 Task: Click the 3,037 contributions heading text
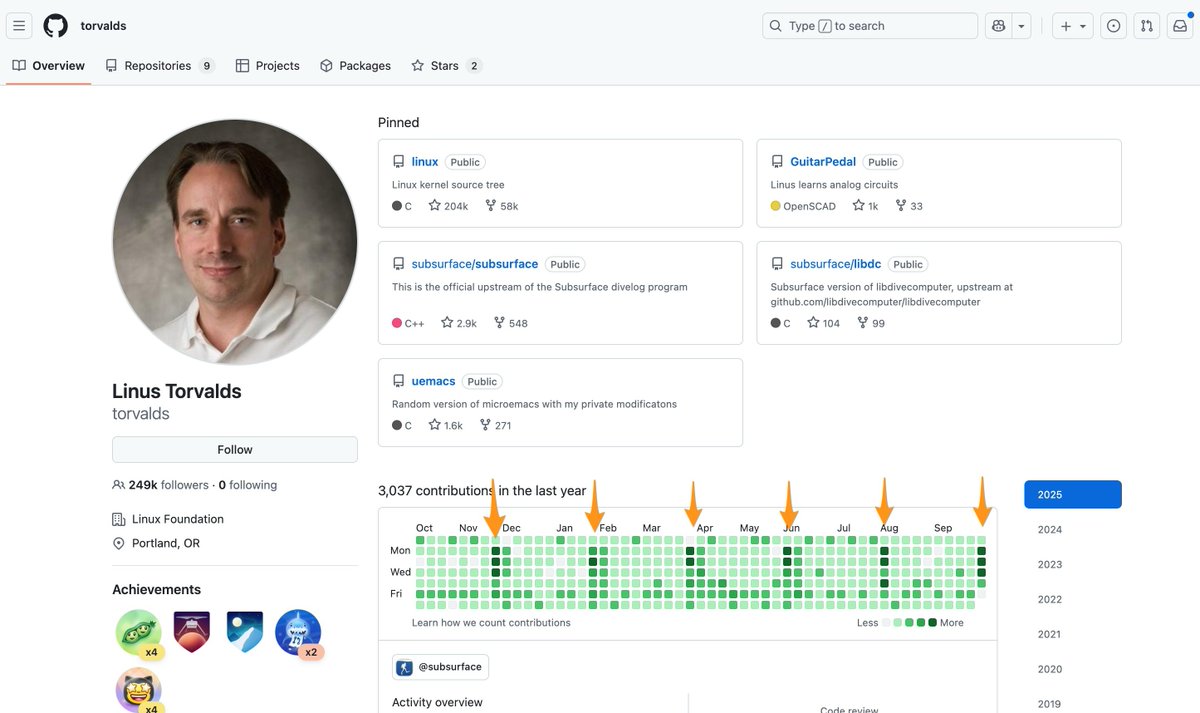click(x=482, y=491)
